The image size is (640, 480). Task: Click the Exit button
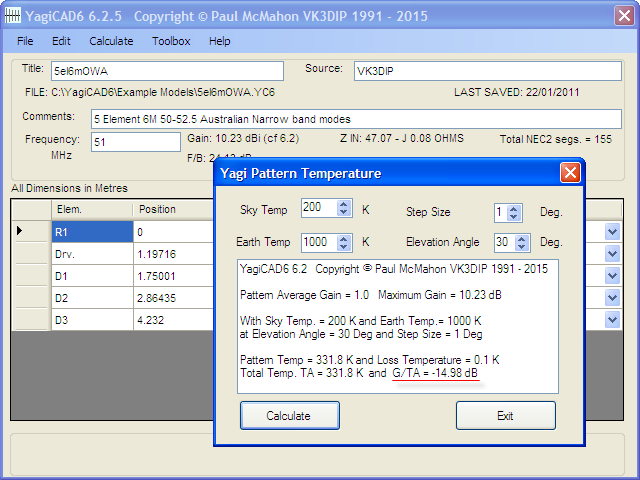pos(506,416)
